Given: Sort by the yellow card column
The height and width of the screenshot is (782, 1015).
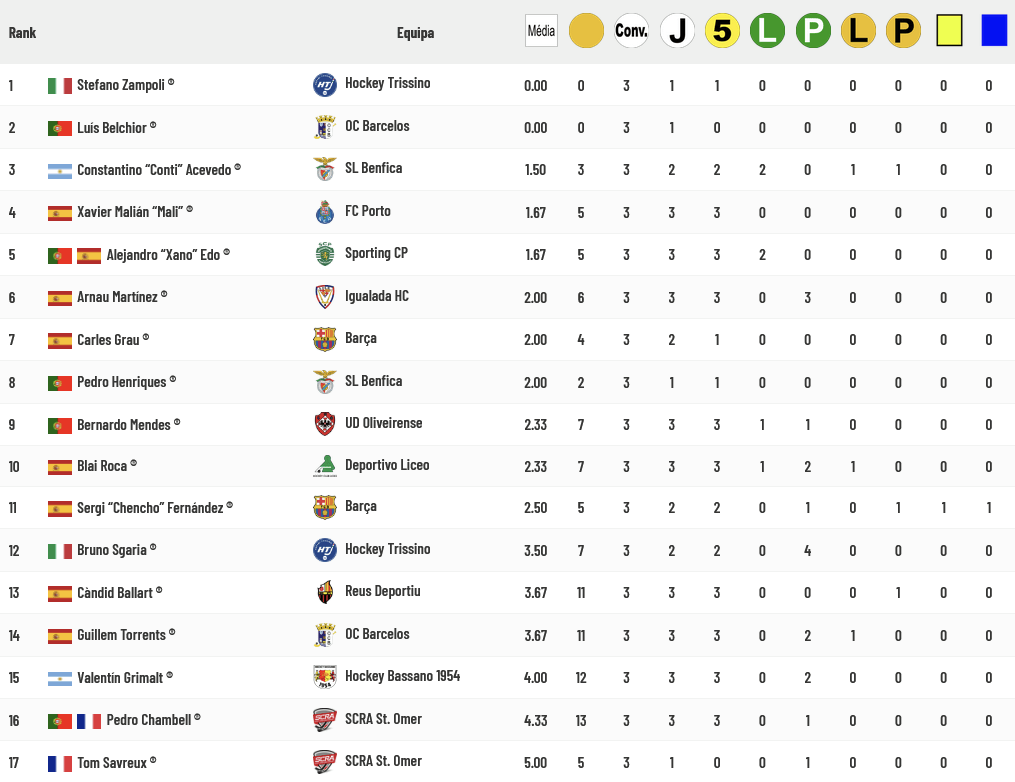Looking at the screenshot, I should (948, 31).
